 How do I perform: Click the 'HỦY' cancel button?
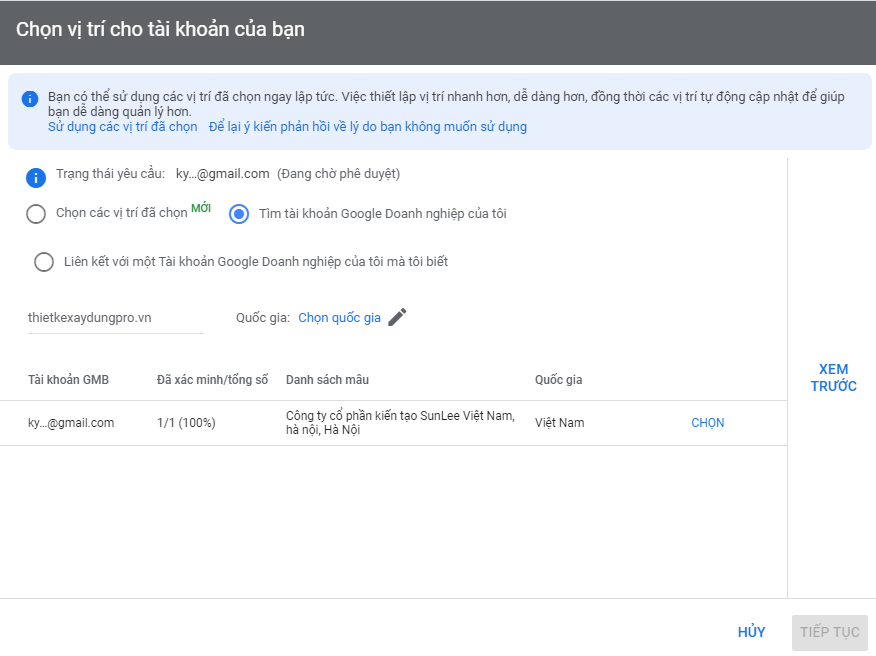[751, 632]
